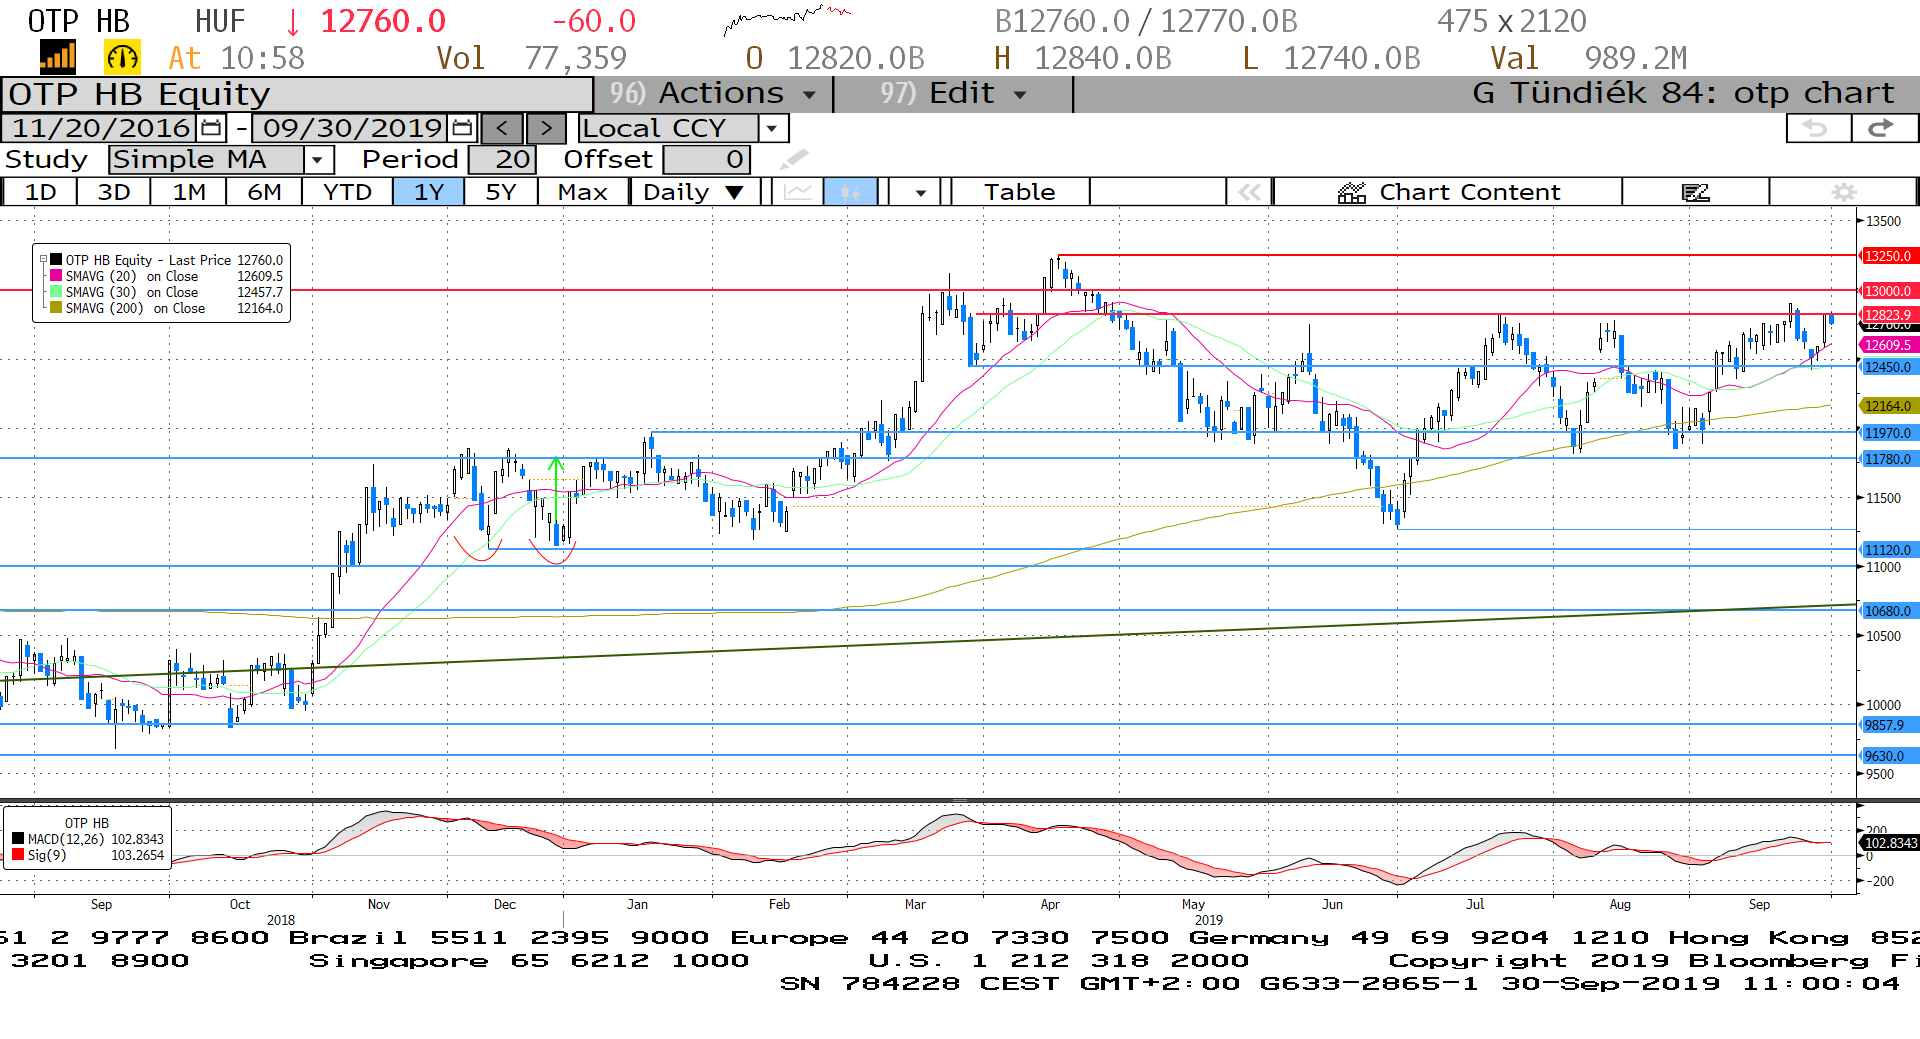Image resolution: width=1920 pixels, height=1039 pixels.
Task: Expand the Simple MA study dropdown
Action: click(x=318, y=160)
